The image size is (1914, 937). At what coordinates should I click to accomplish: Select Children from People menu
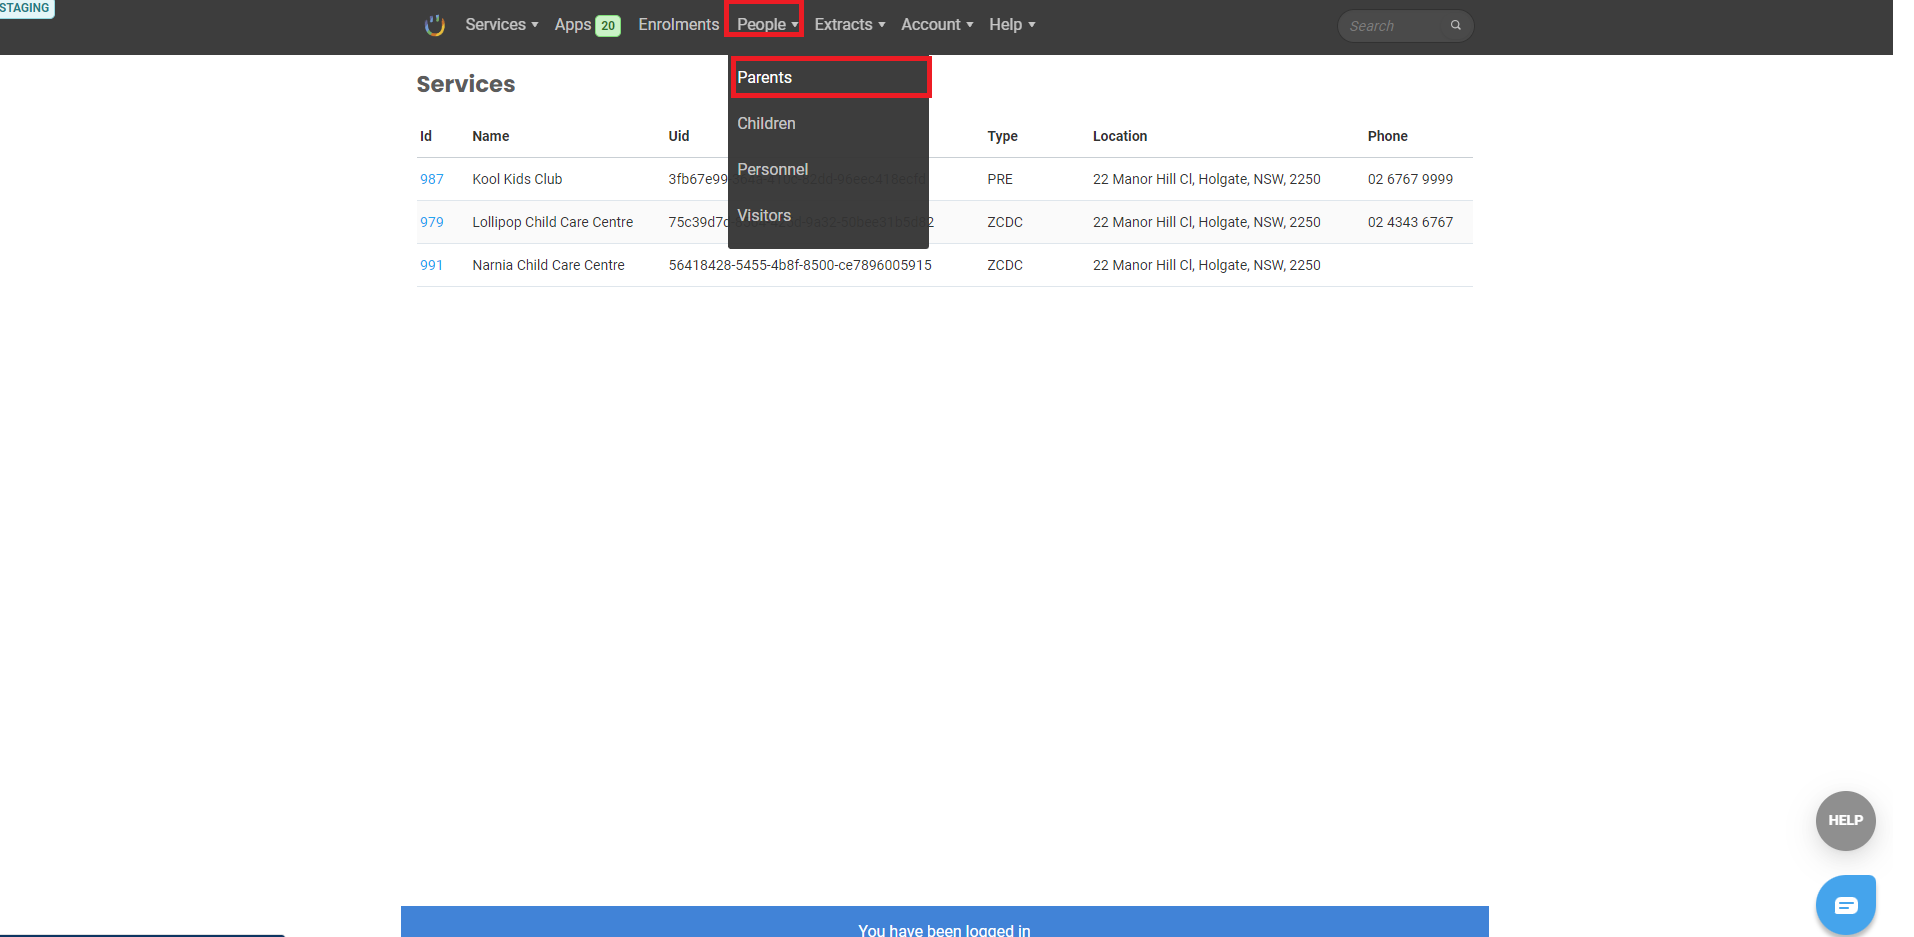coord(828,123)
